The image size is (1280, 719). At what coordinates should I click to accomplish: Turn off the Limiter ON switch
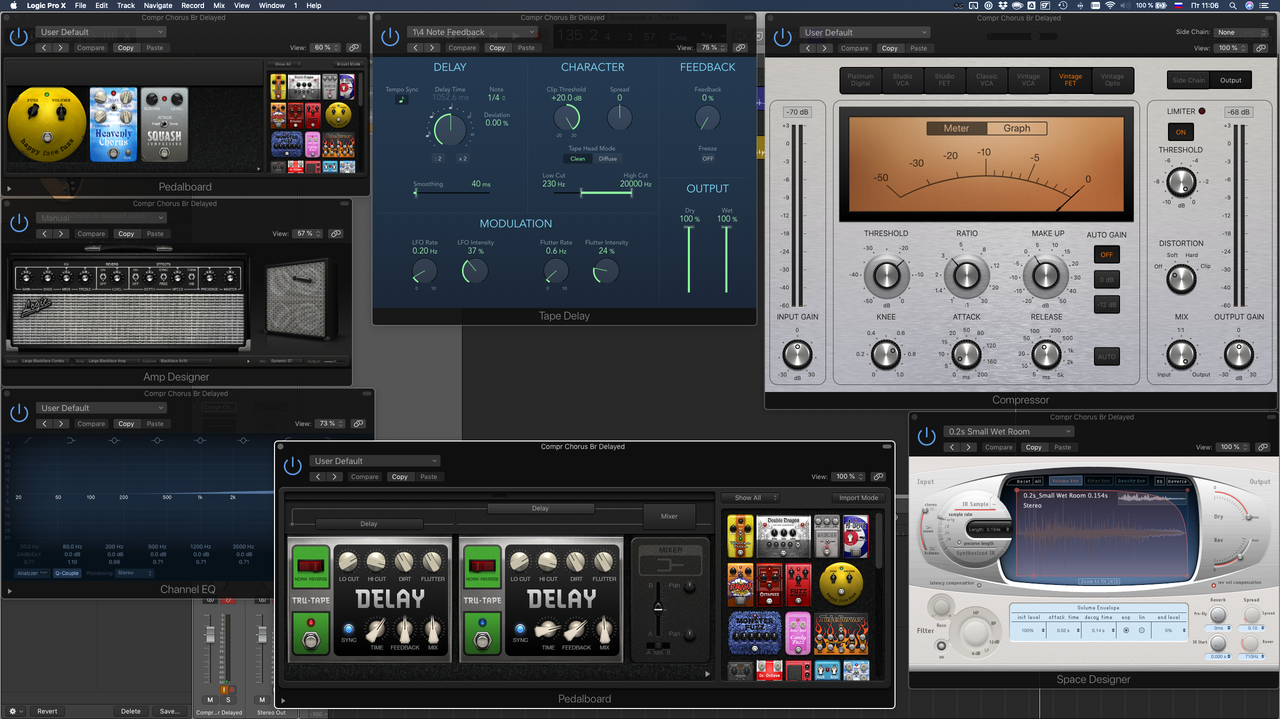pyautogui.click(x=1180, y=132)
